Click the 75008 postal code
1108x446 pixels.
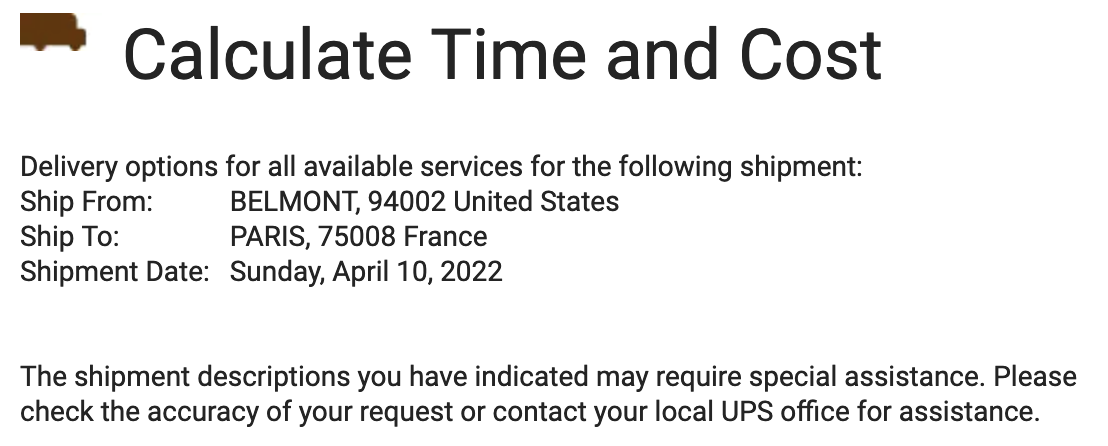coord(357,236)
